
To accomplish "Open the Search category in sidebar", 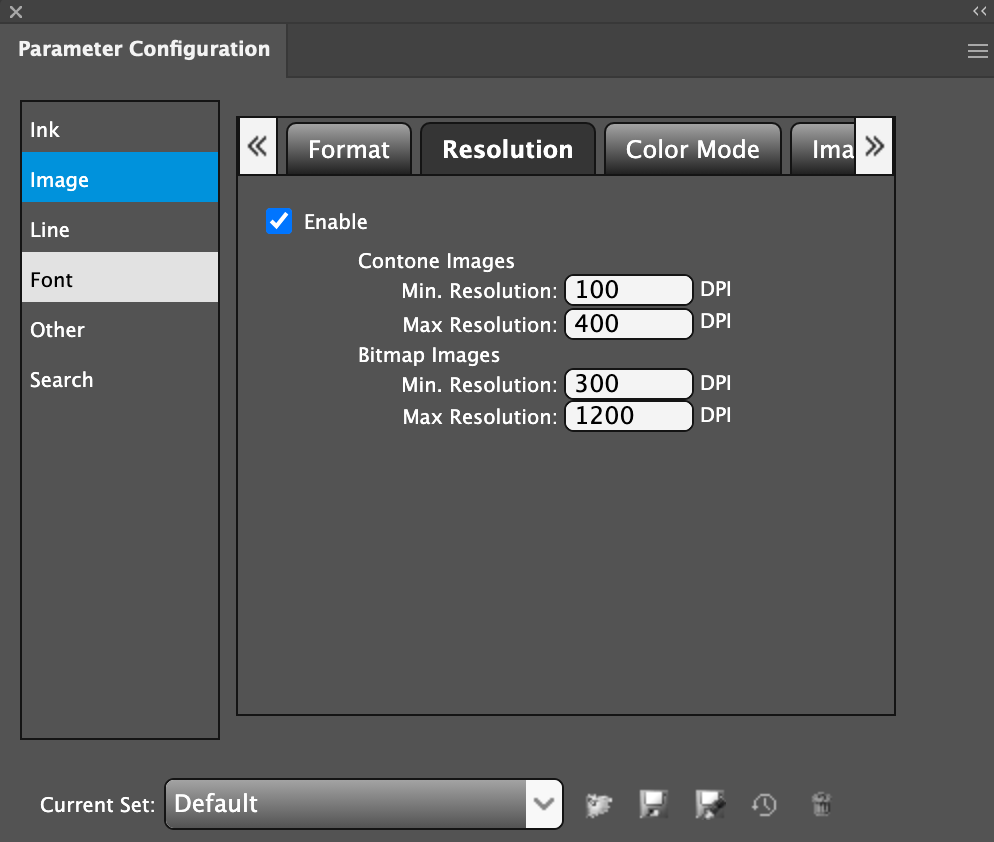I will (x=120, y=380).
